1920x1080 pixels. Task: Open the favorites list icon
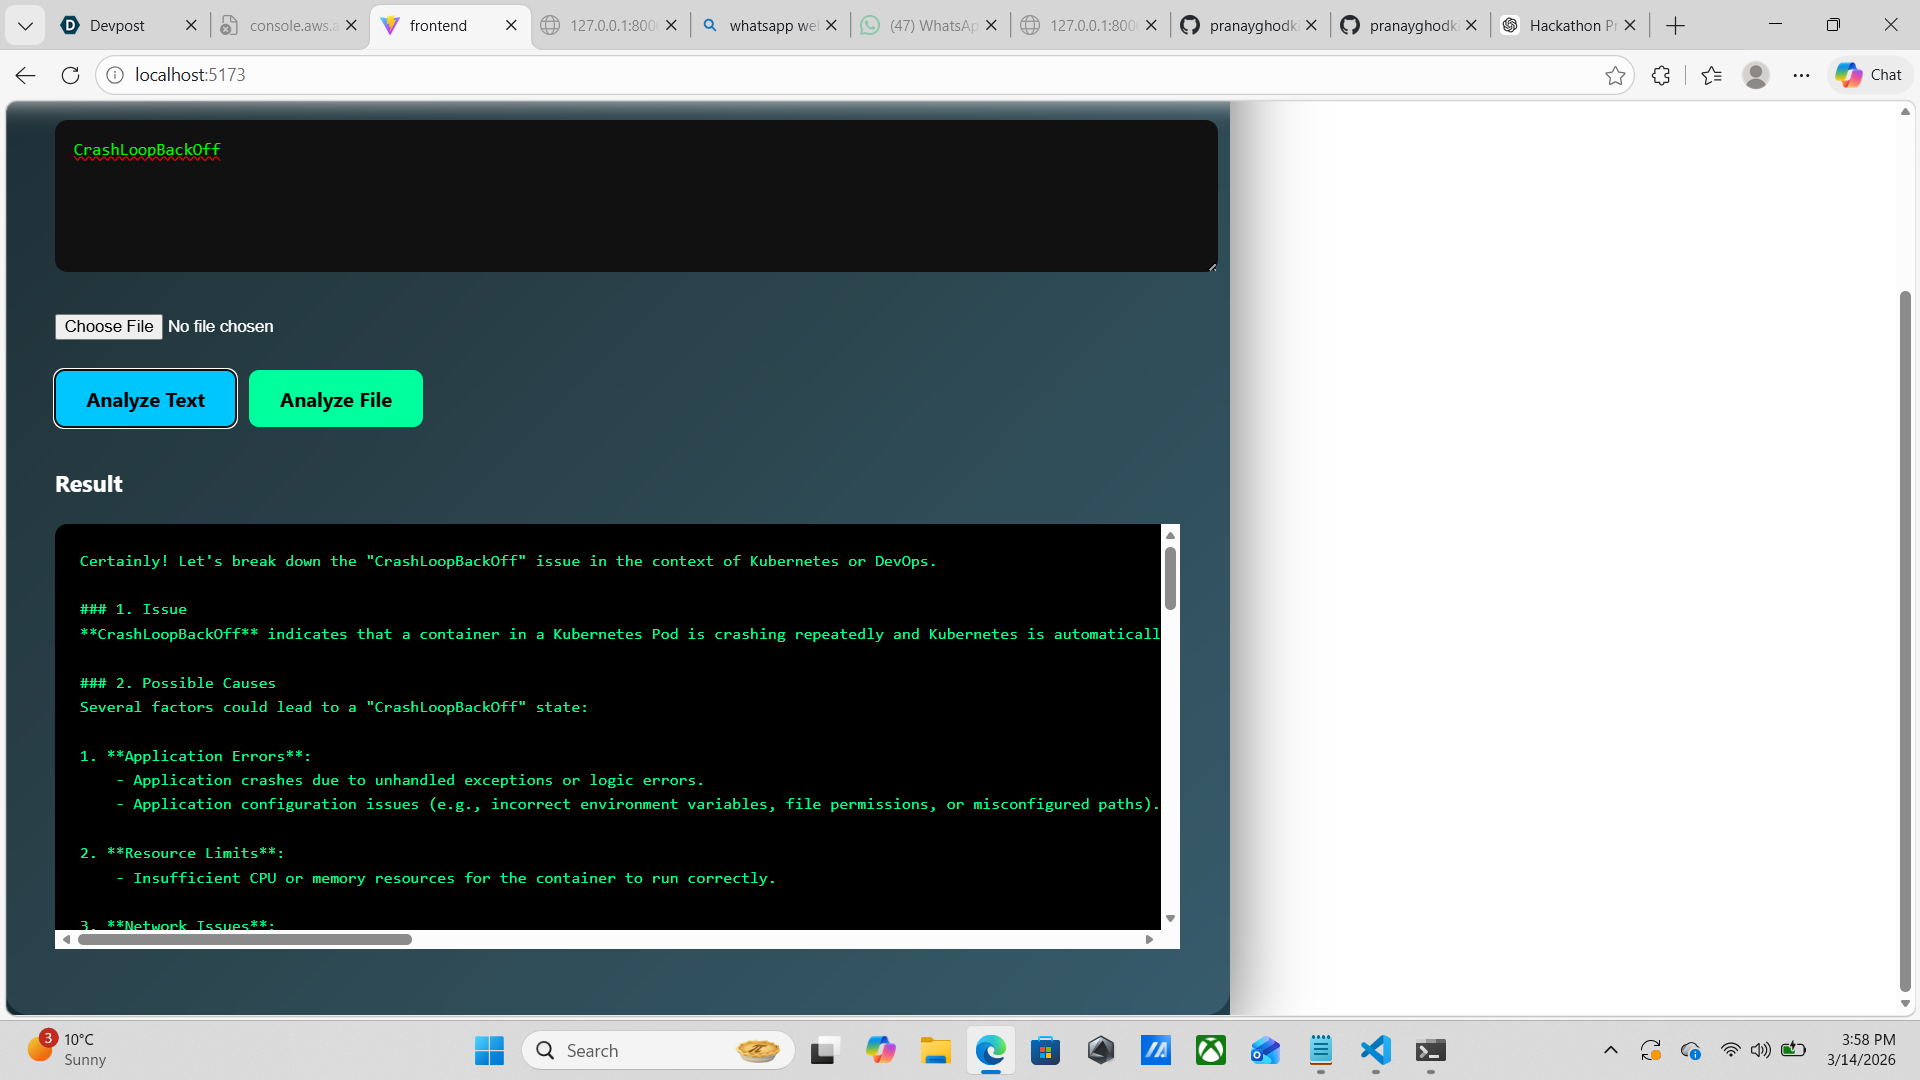pyautogui.click(x=1711, y=75)
